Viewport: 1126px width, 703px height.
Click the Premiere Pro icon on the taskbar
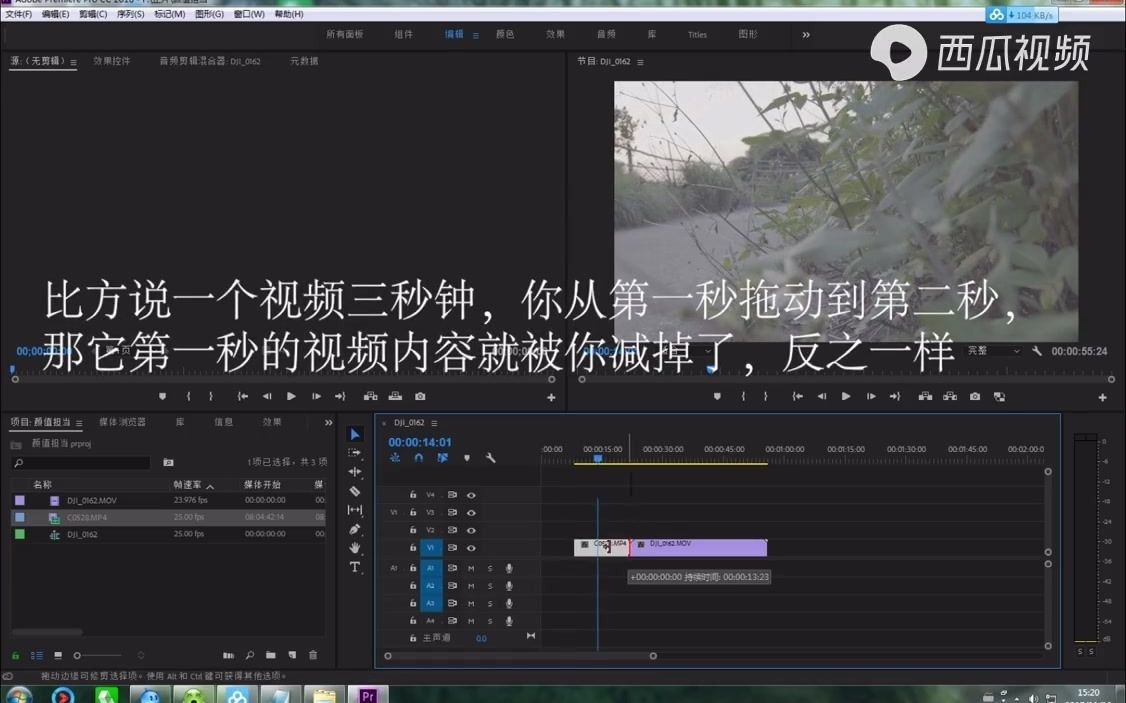[368, 692]
